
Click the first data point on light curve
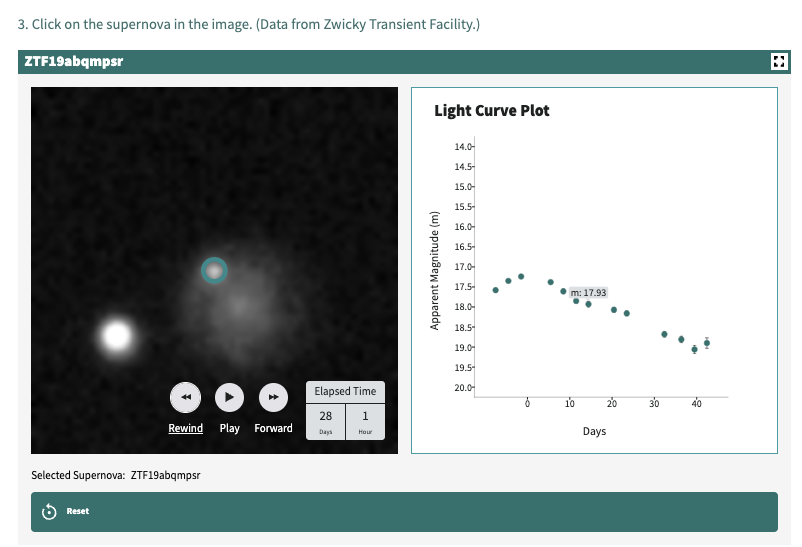tap(495, 290)
